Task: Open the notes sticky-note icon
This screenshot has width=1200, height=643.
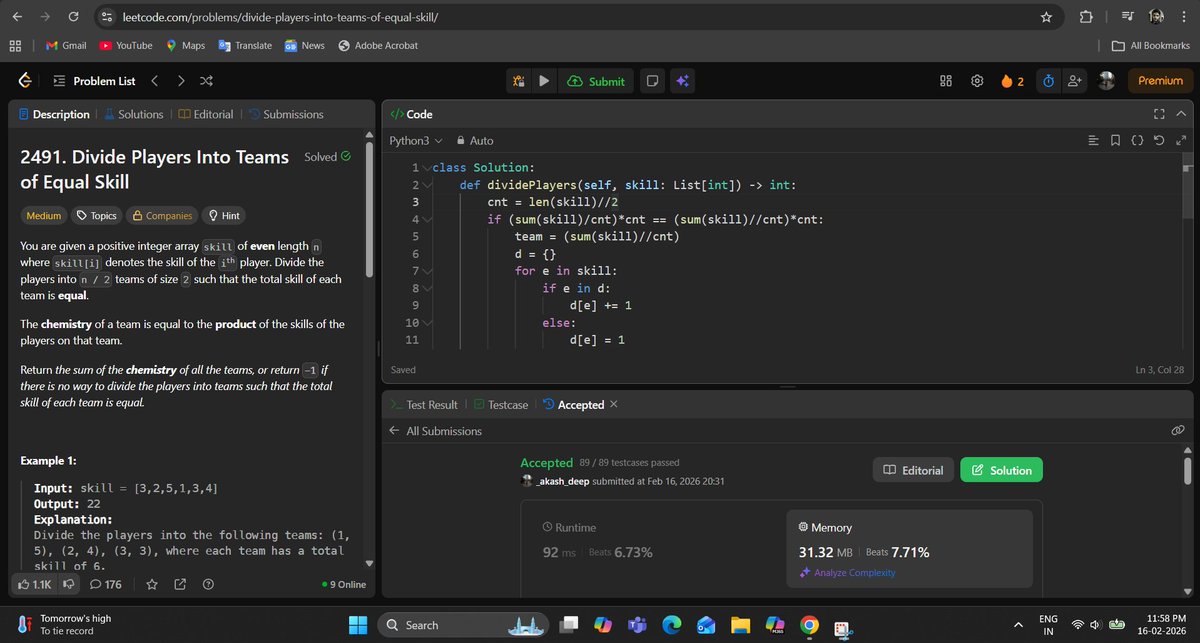Action: pyautogui.click(x=651, y=82)
